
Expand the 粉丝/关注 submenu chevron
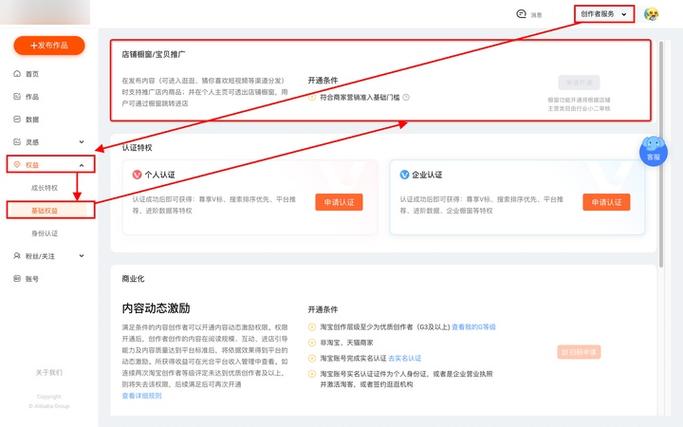(x=81, y=256)
